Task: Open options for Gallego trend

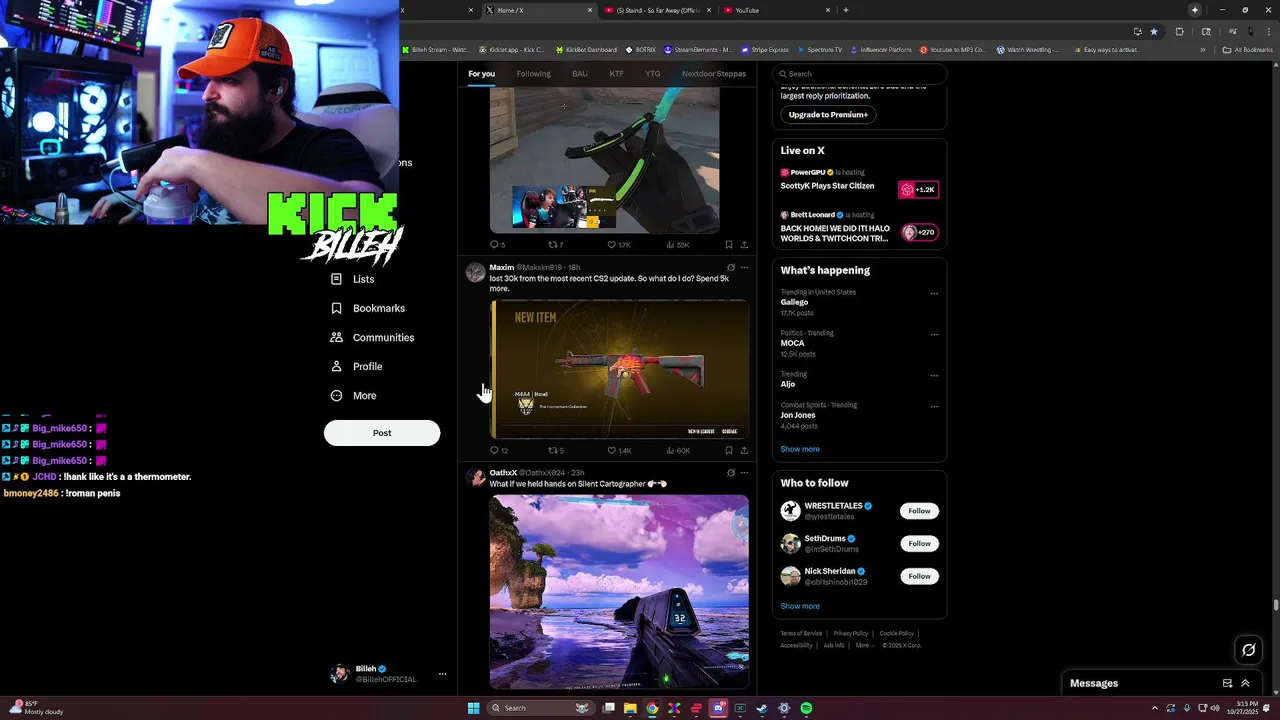Action: pyautogui.click(x=934, y=294)
